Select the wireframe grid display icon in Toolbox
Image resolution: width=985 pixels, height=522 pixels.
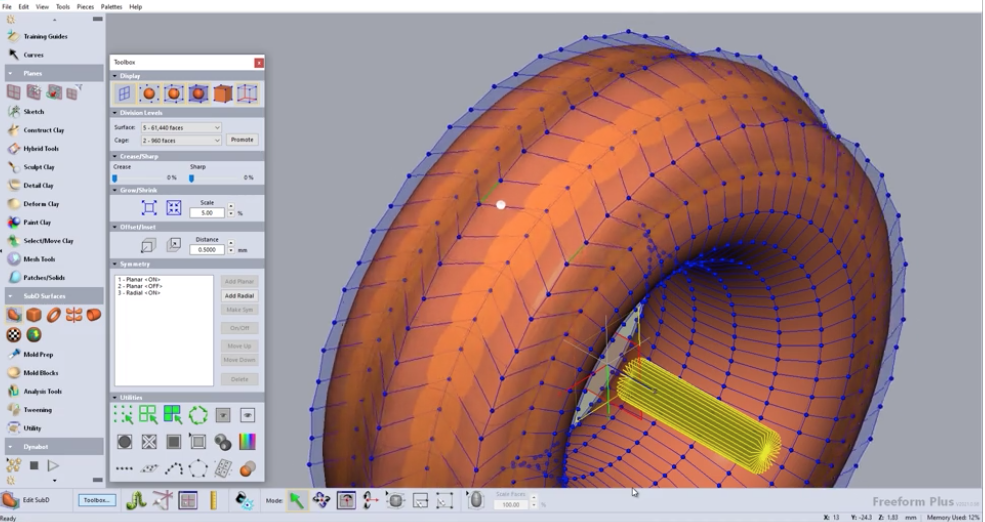[x=124, y=94]
